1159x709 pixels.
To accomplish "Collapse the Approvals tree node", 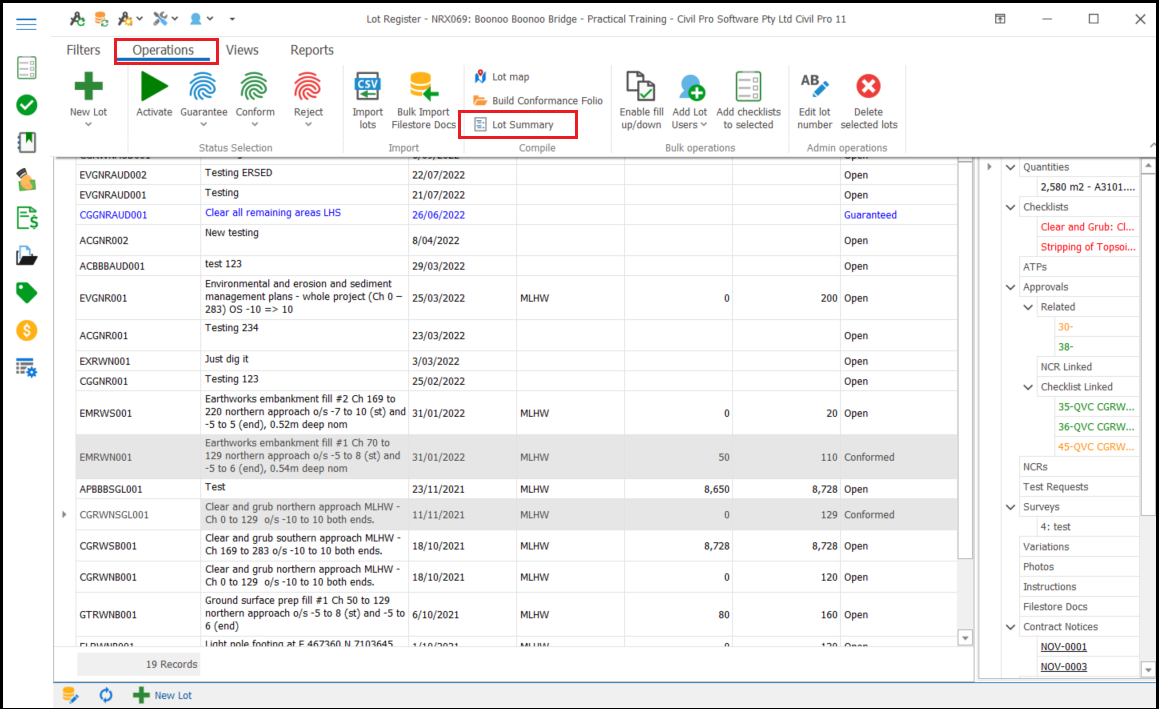I will 1010,287.
